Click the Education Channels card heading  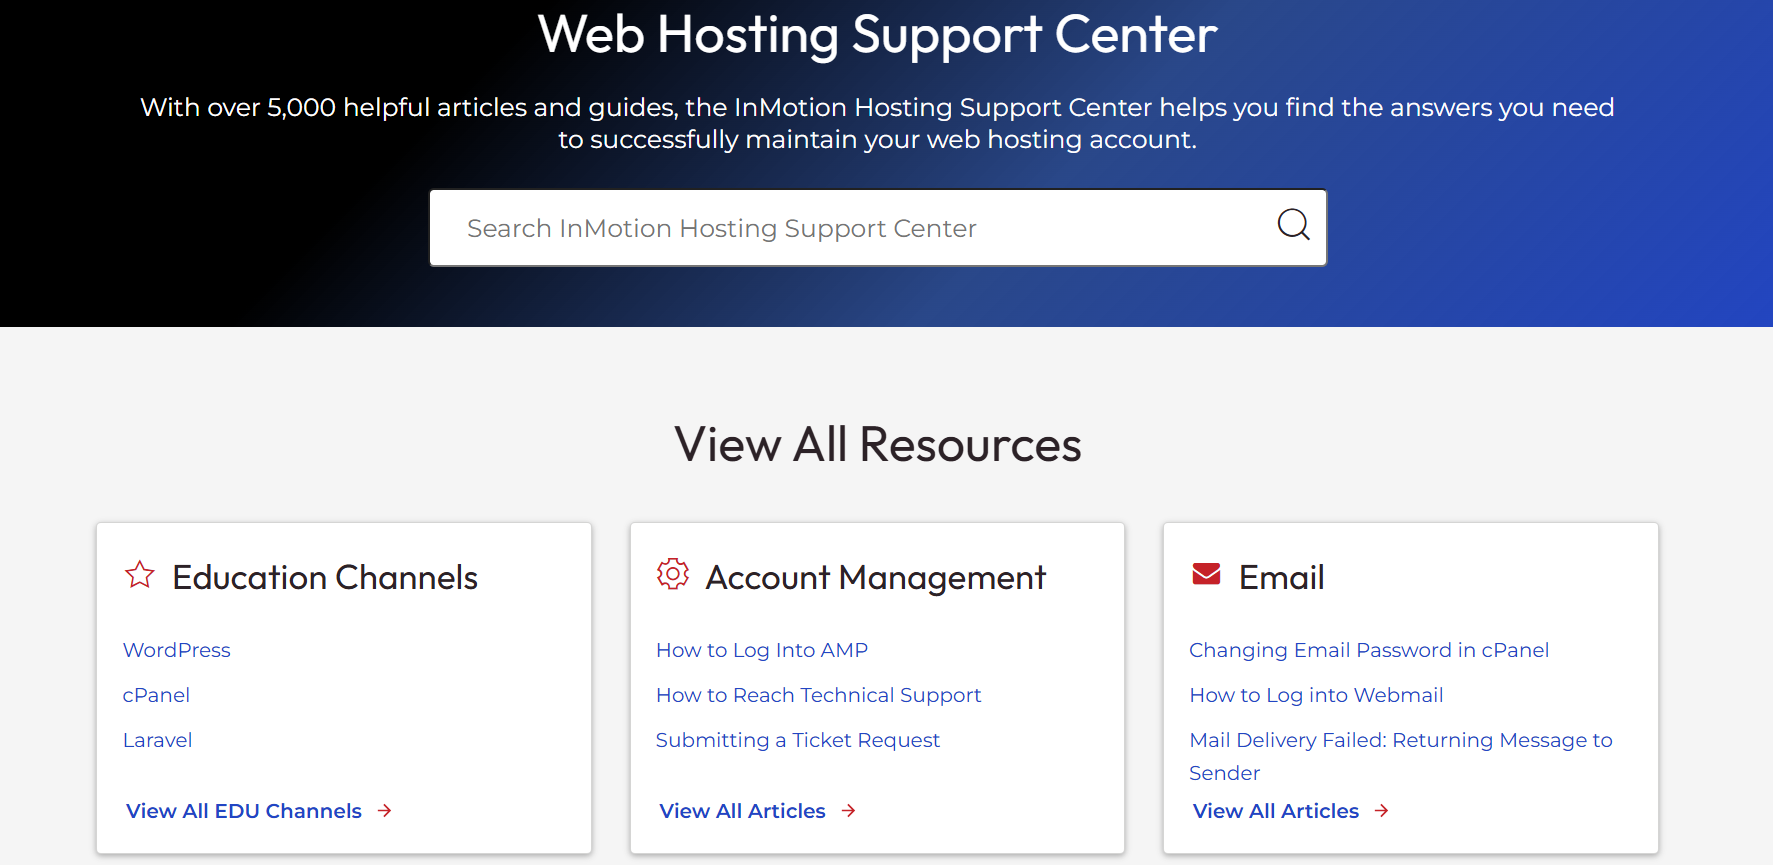(325, 578)
